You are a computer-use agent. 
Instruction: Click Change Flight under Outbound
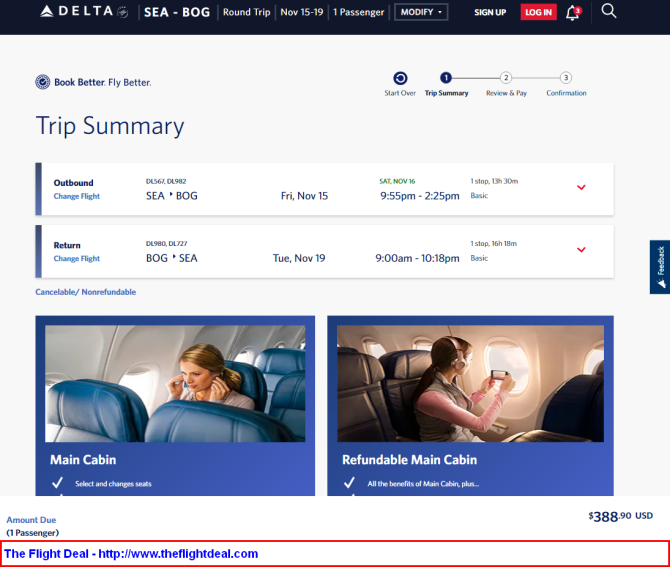pyautogui.click(x=76, y=196)
